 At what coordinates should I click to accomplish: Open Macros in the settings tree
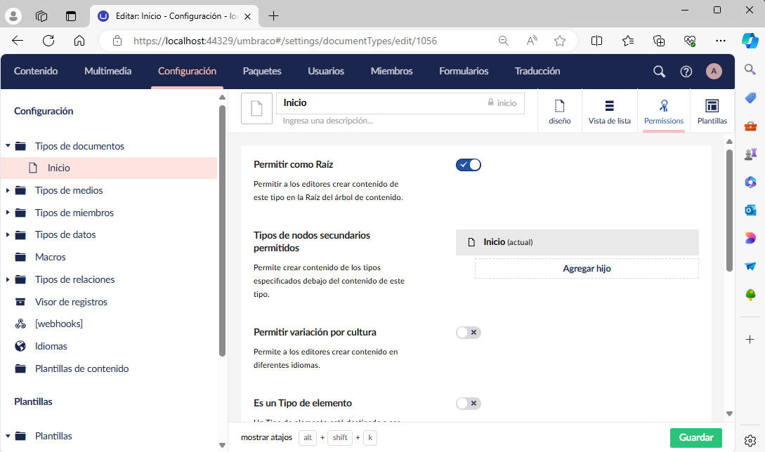[50, 257]
